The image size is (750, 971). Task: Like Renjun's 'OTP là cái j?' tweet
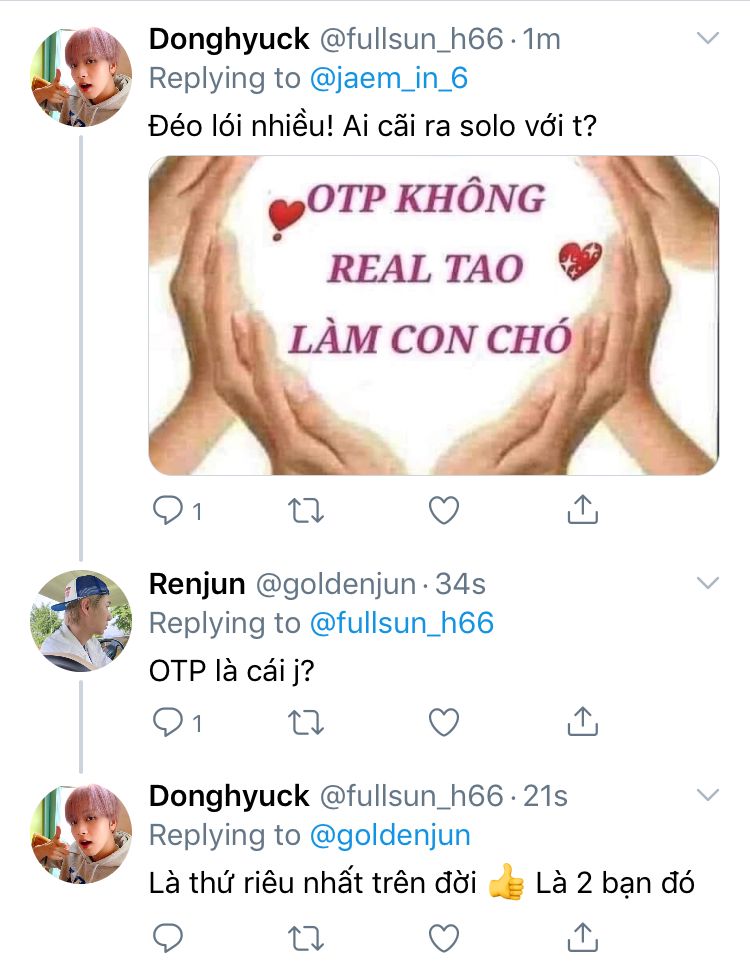[x=443, y=721]
